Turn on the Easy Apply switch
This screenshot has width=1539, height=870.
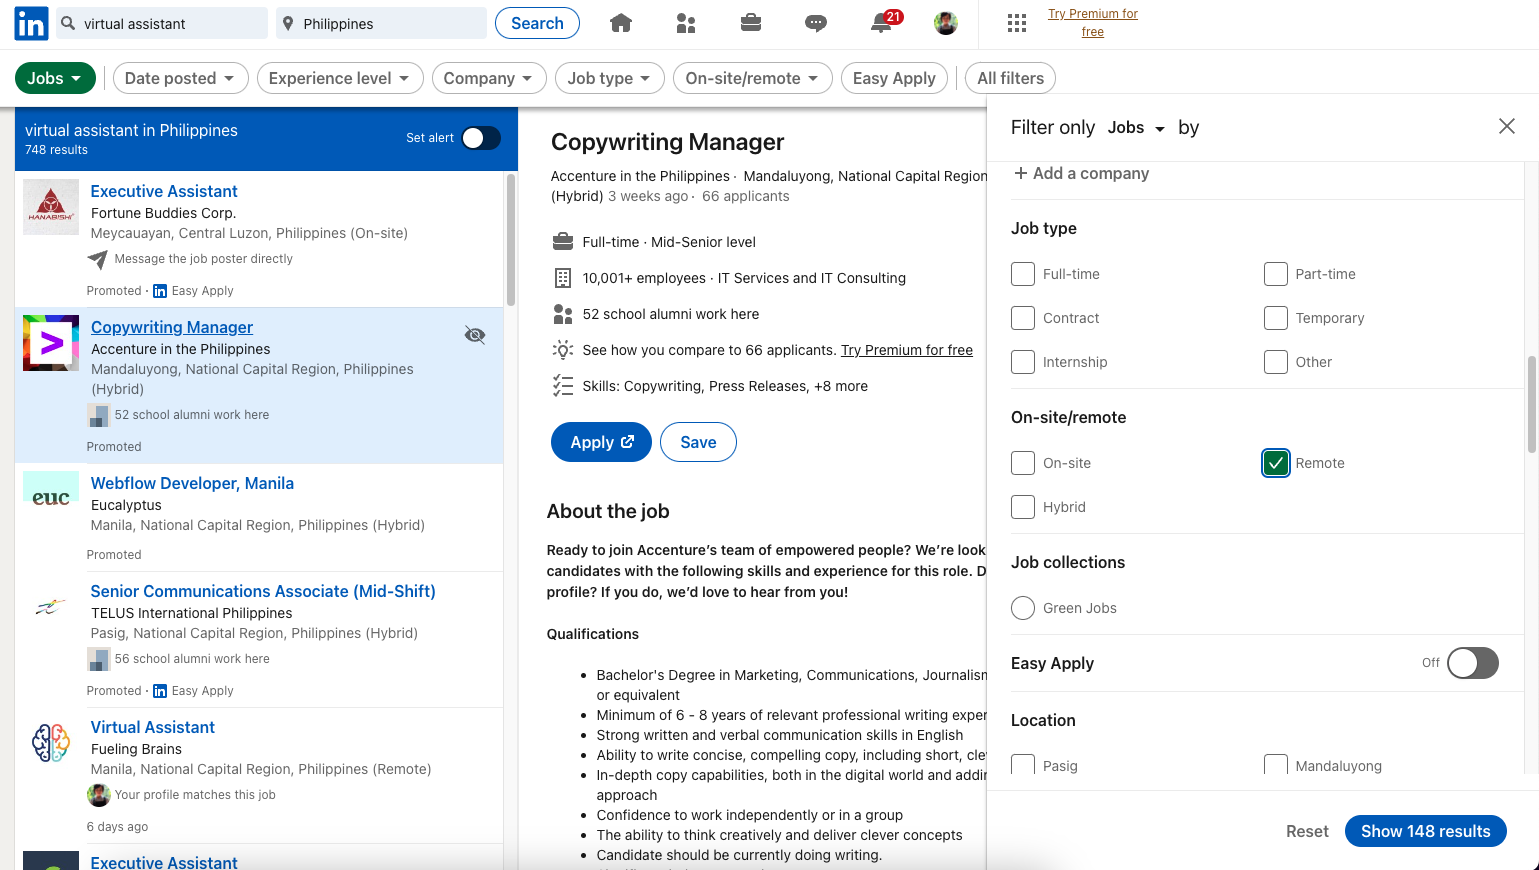[x=1473, y=663]
